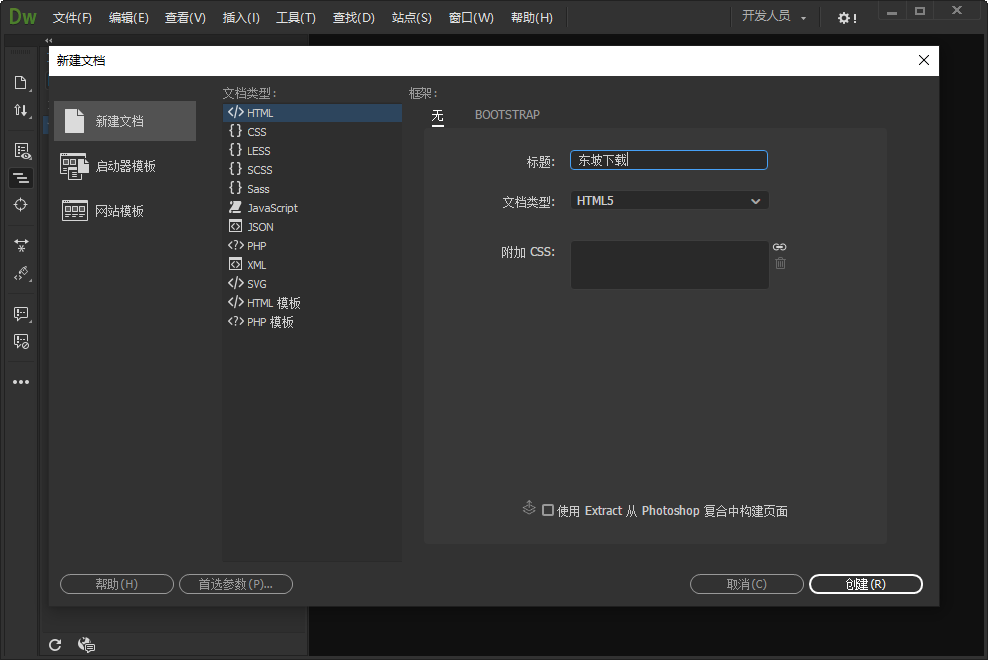The image size is (988, 660).
Task: Collapse panel with double-arrow icon
Action: [49, 40]
